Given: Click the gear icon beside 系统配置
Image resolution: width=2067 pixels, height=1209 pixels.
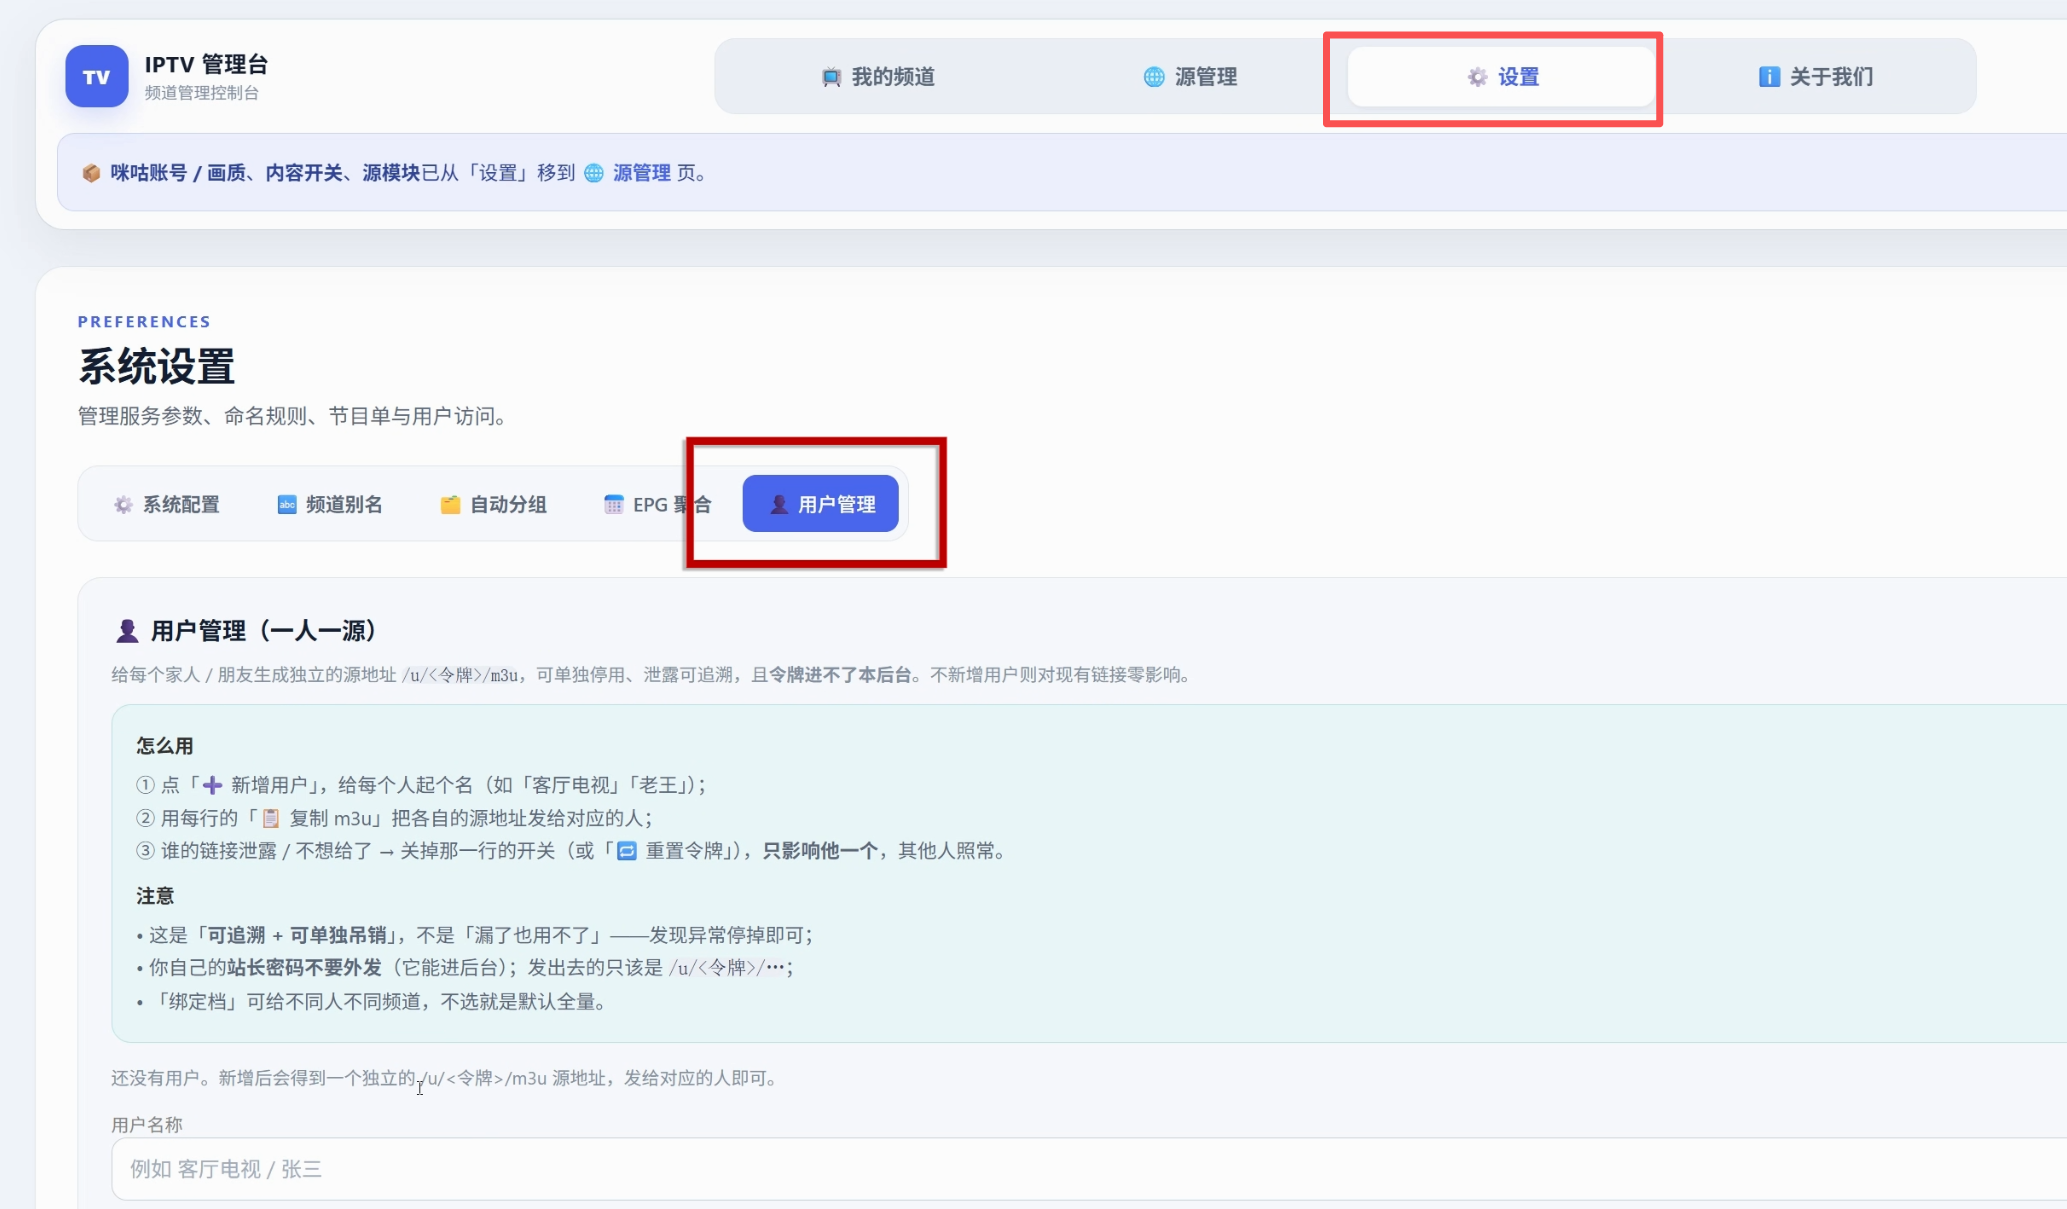Looking at the screenshot, I should point(123,504).
